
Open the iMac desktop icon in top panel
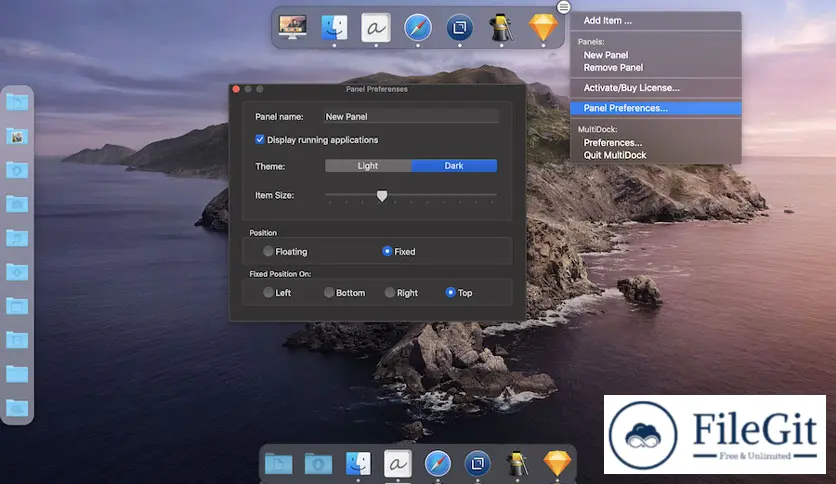pyautogui.click(x=292, y=27)
